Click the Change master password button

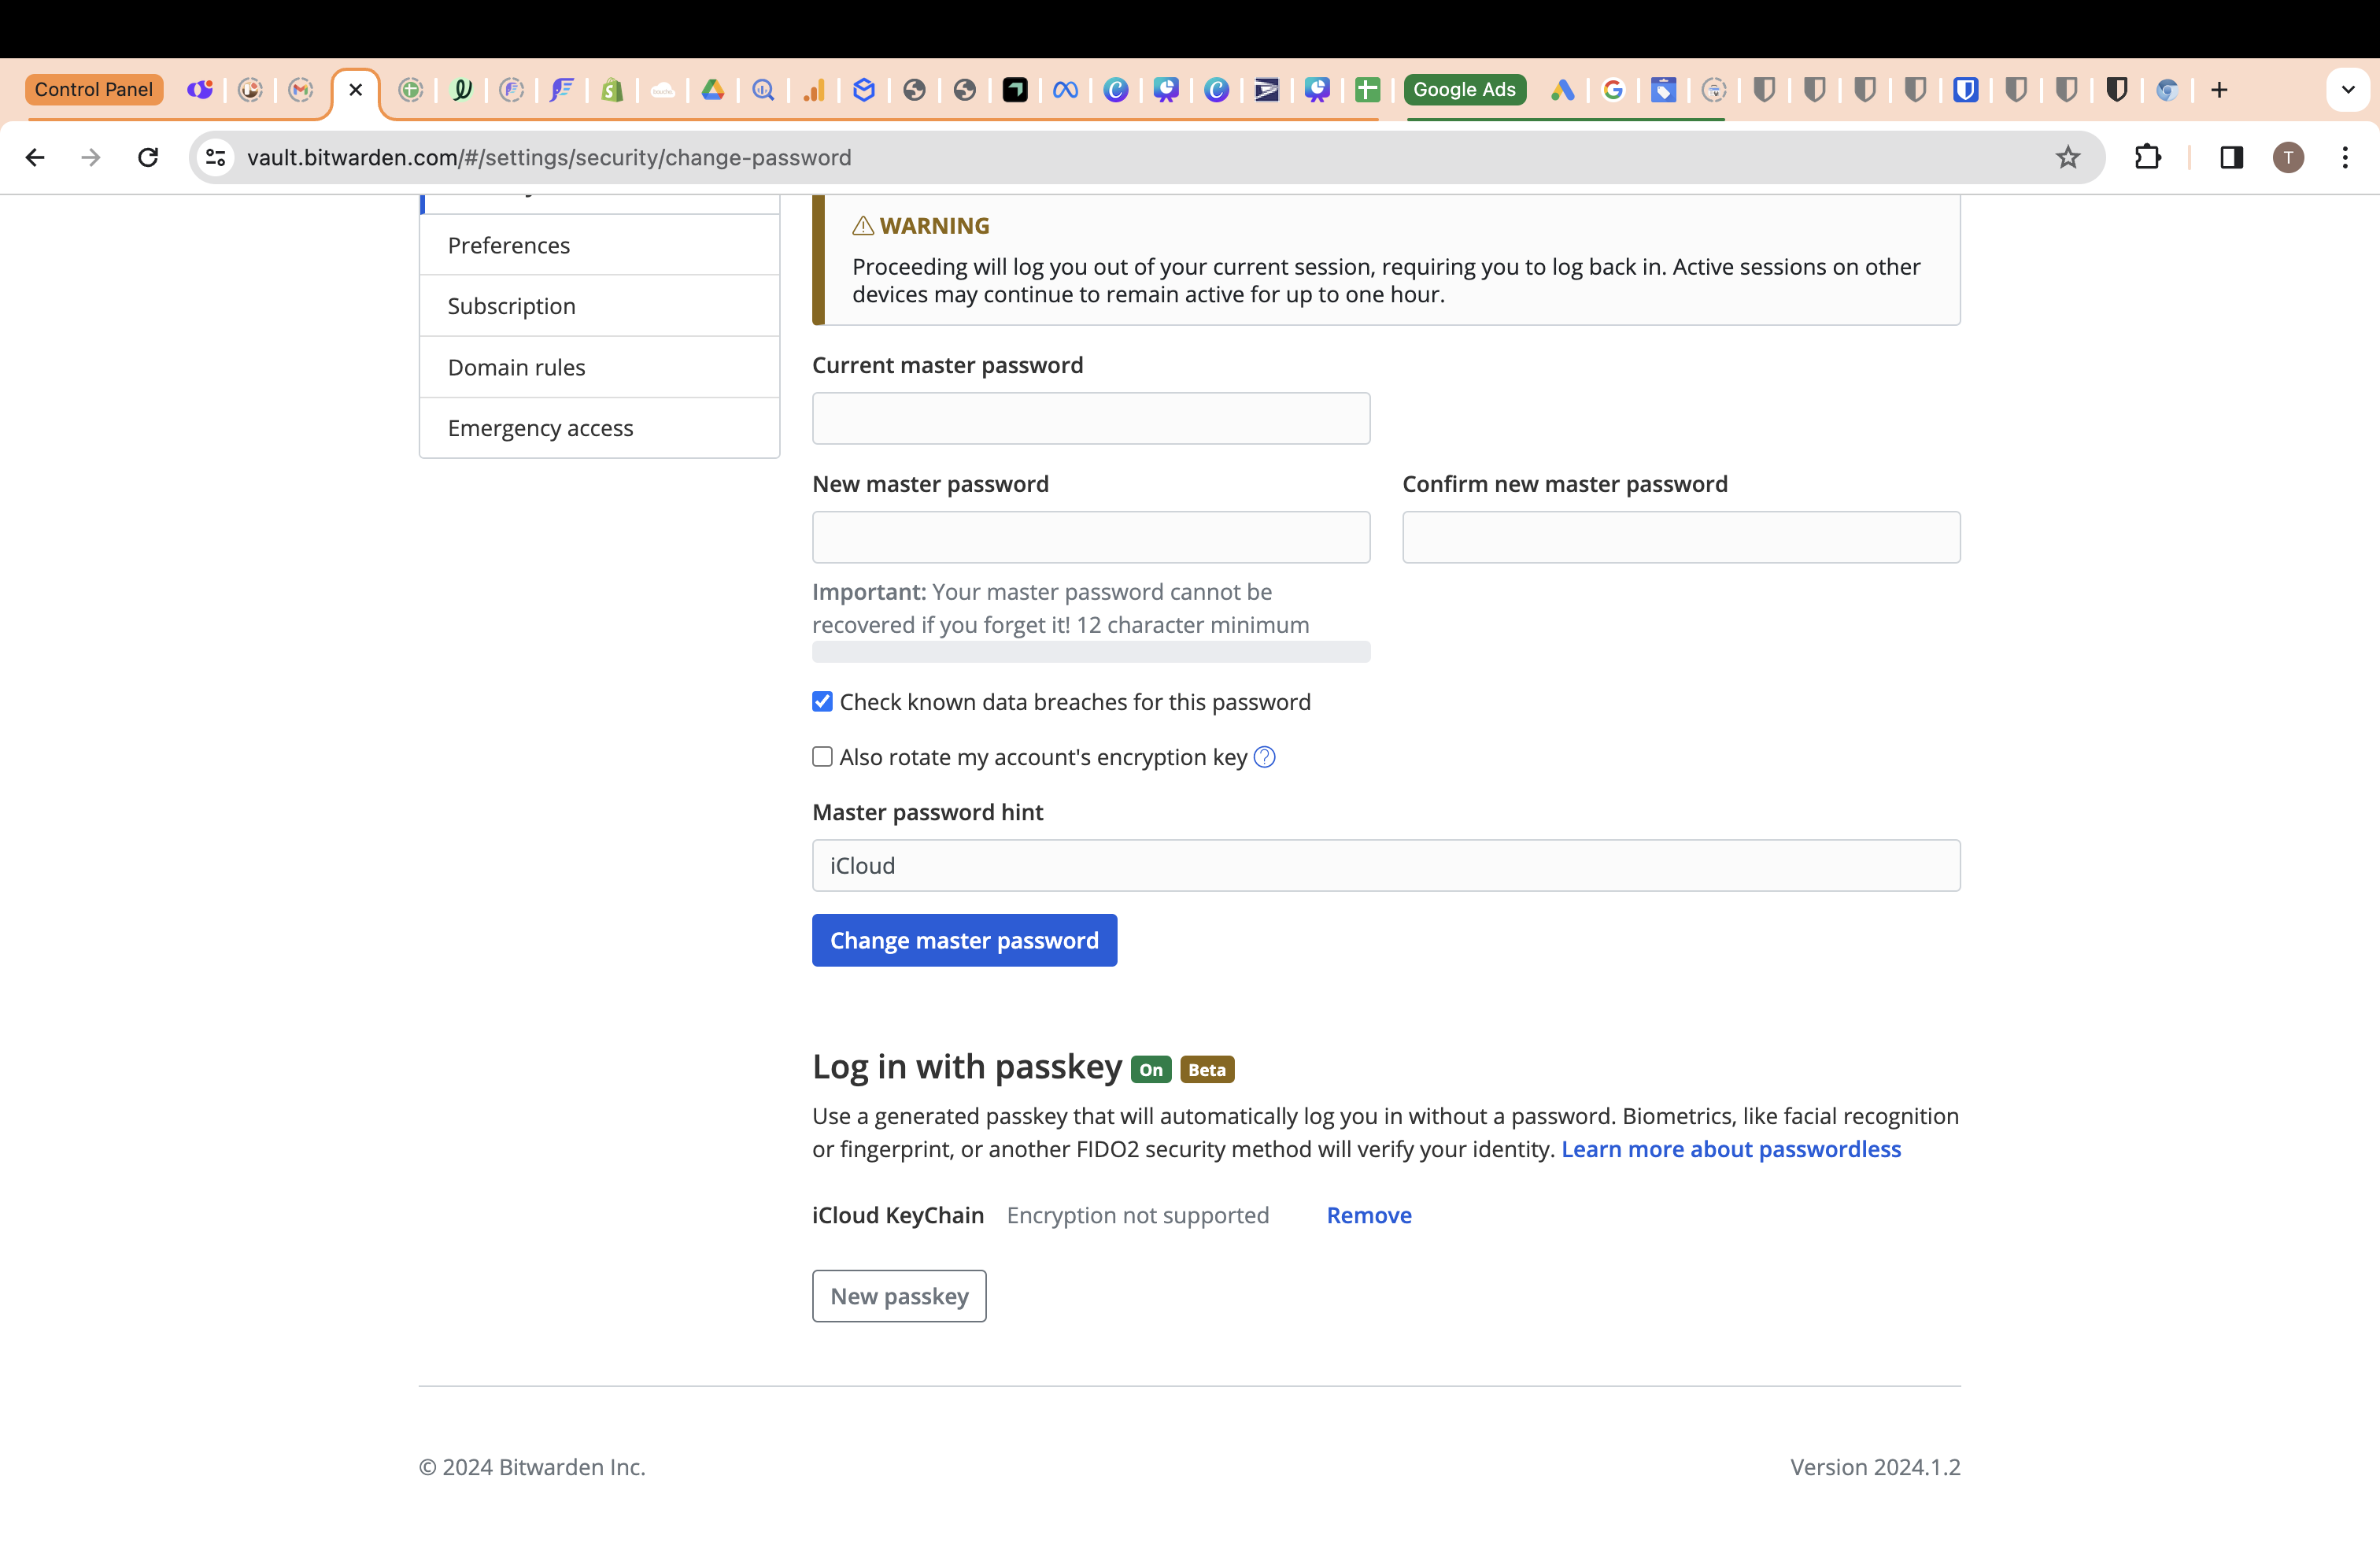click(964, 940)
